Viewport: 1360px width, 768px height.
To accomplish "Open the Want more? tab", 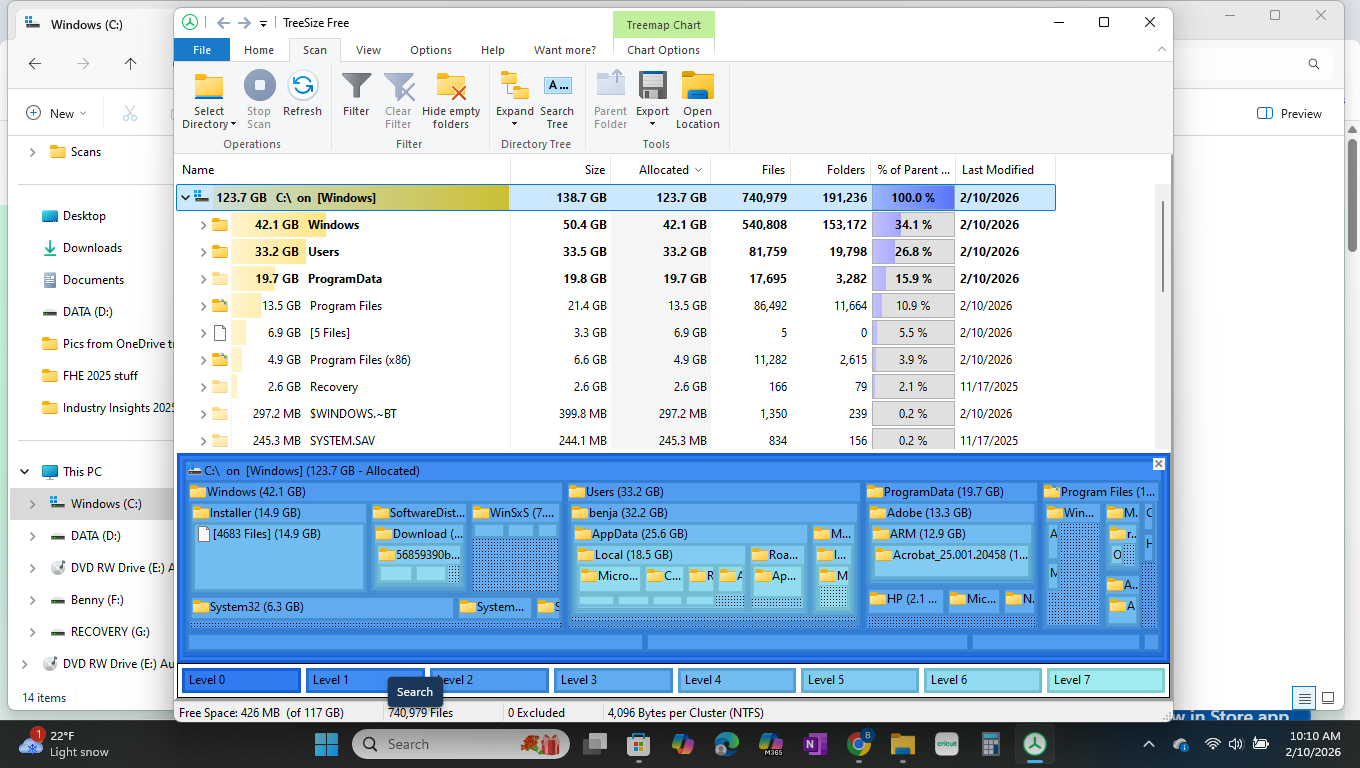I will pos(565,50).
